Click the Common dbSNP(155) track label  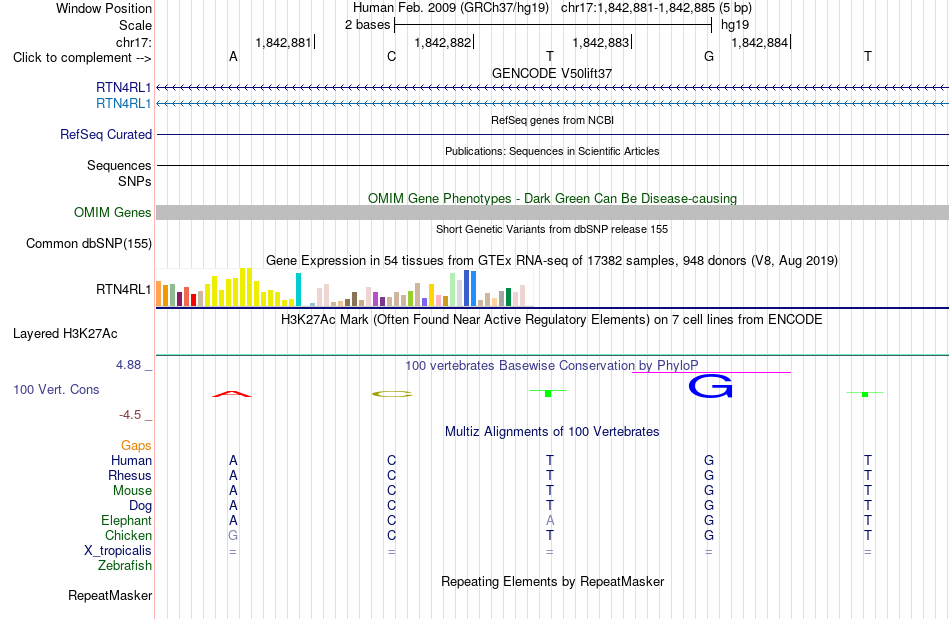tap(89, 243)
